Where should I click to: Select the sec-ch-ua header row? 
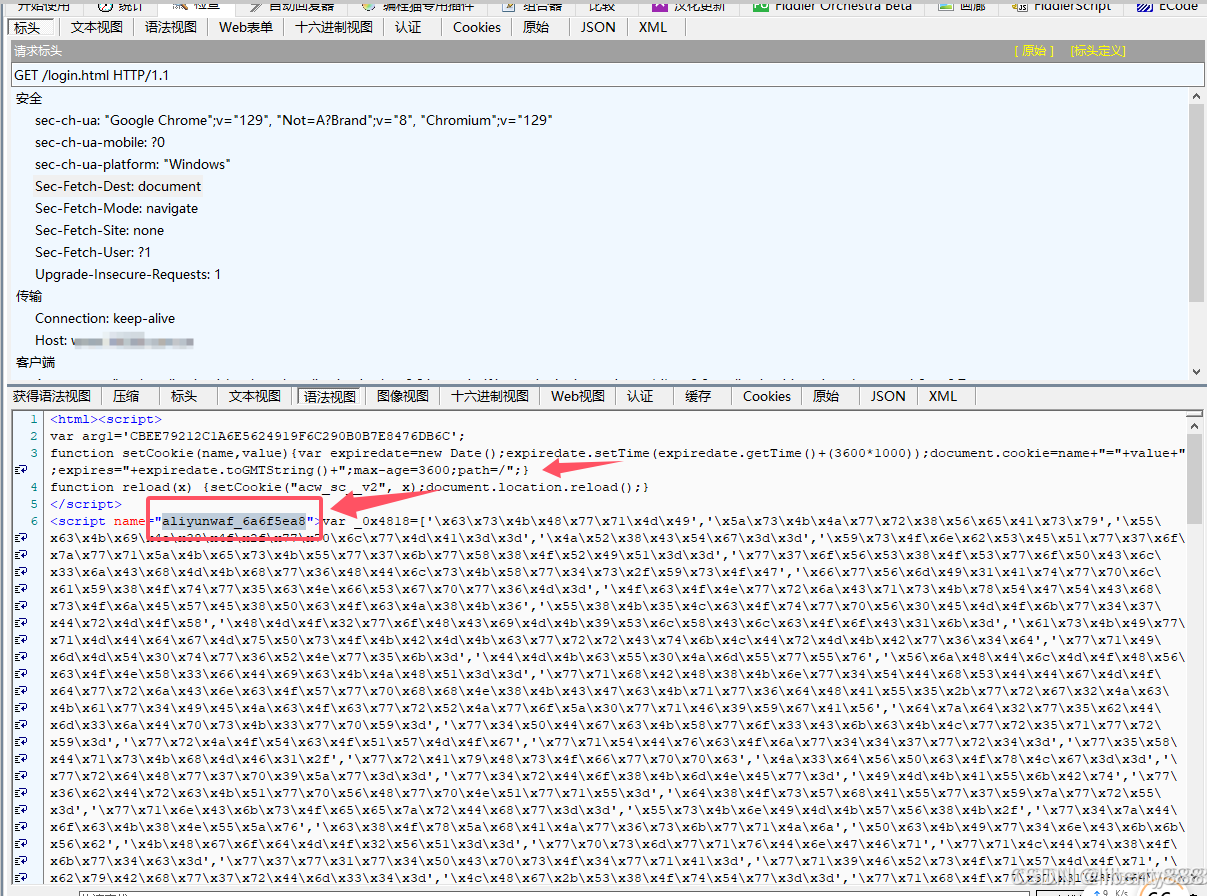(294, 120)
